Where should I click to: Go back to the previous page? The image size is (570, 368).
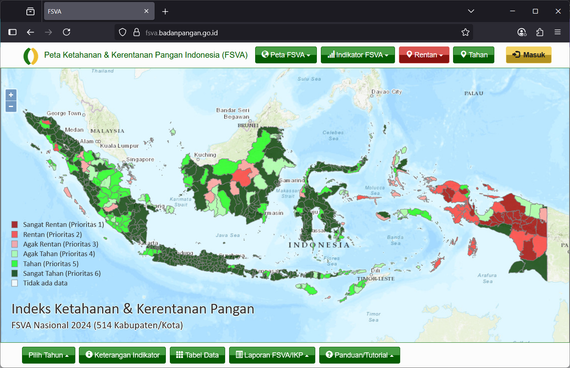31,32
